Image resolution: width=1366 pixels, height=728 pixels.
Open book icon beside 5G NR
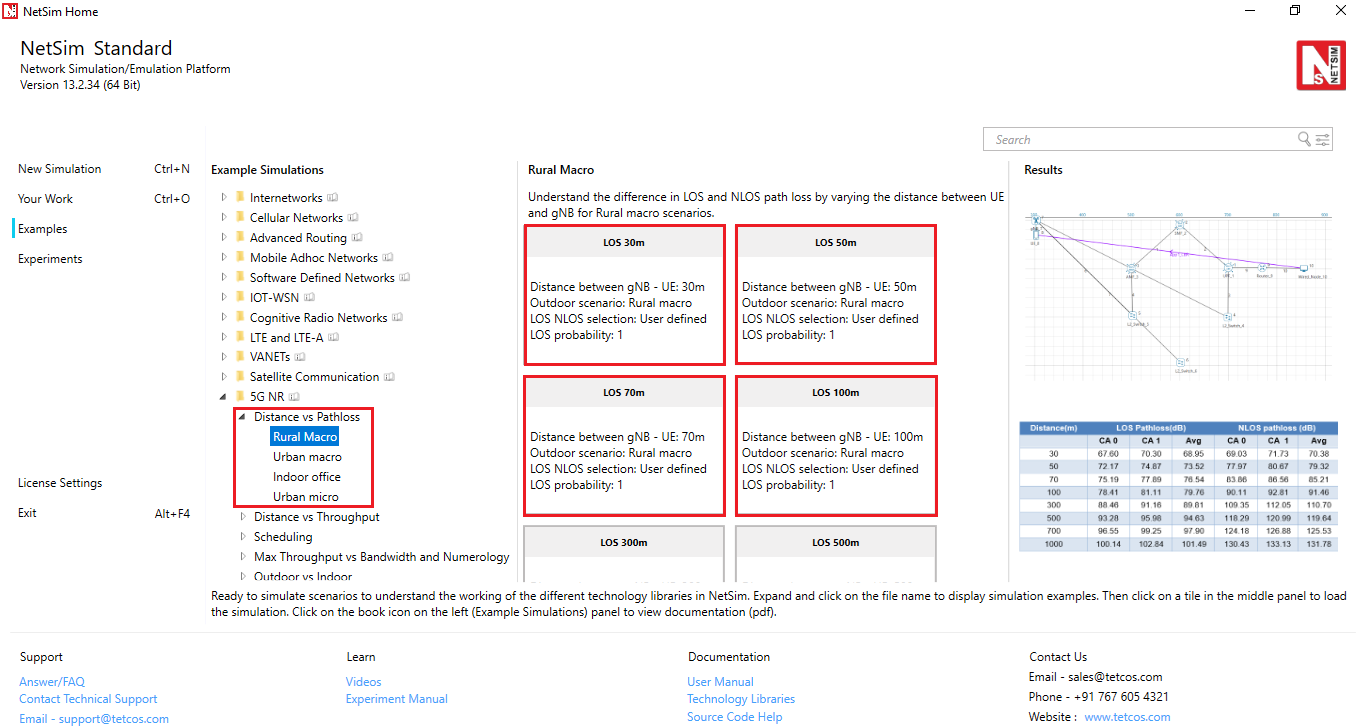[294, 397]
